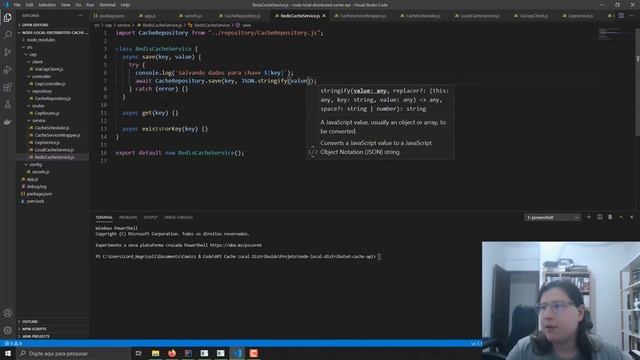The height and width of the screenshot is (360, 640).
Task: Open File Explorer from the taskbar
Action: pyautogui.click(x=156, y=353)
